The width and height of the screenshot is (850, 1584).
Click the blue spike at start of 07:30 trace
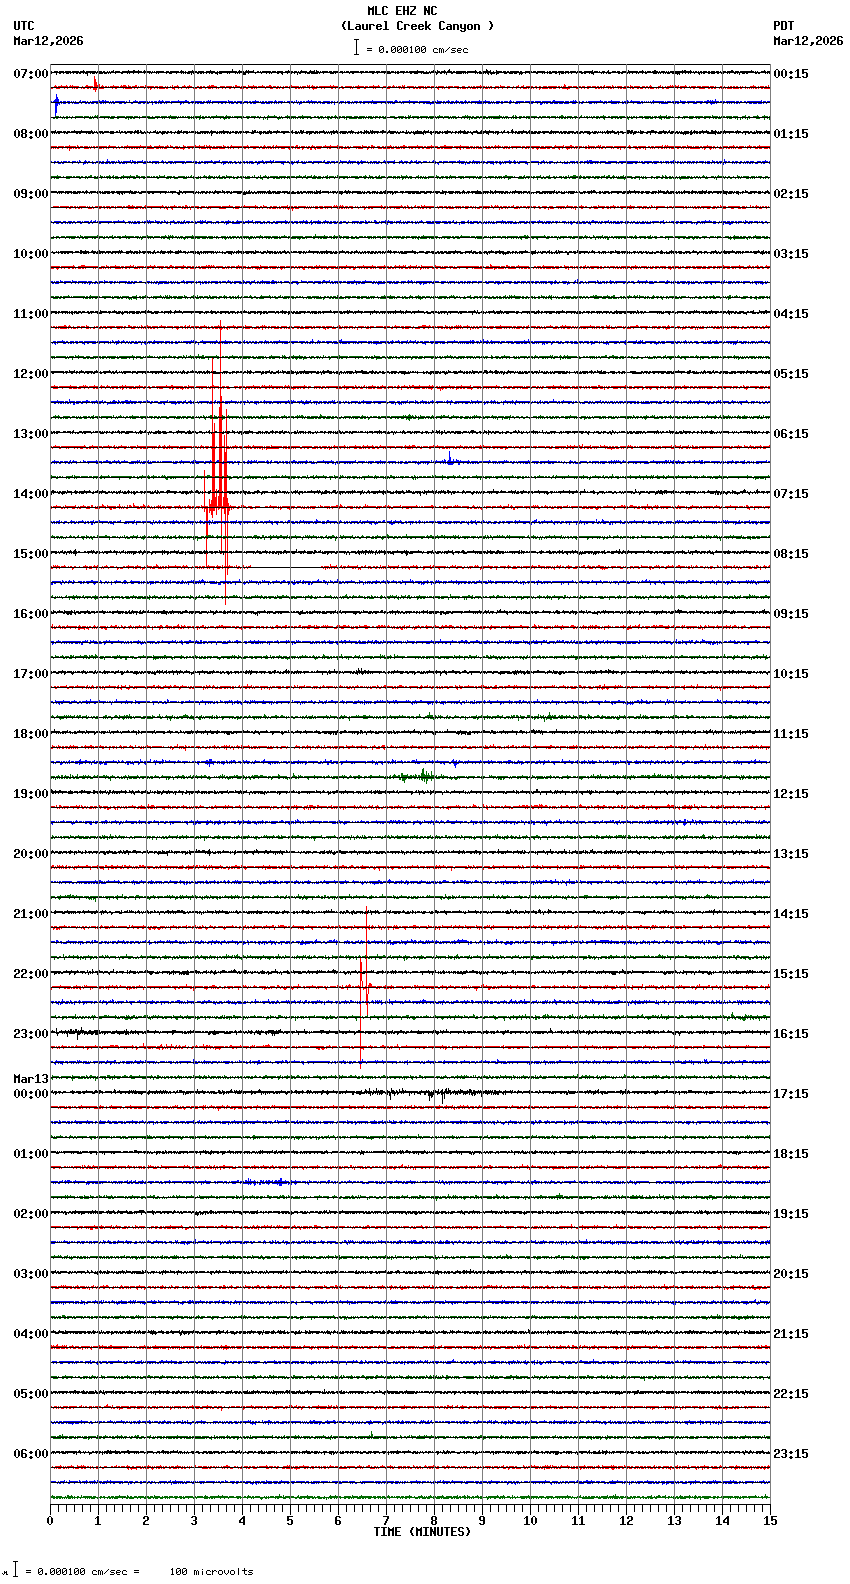[x=56, y=103]
